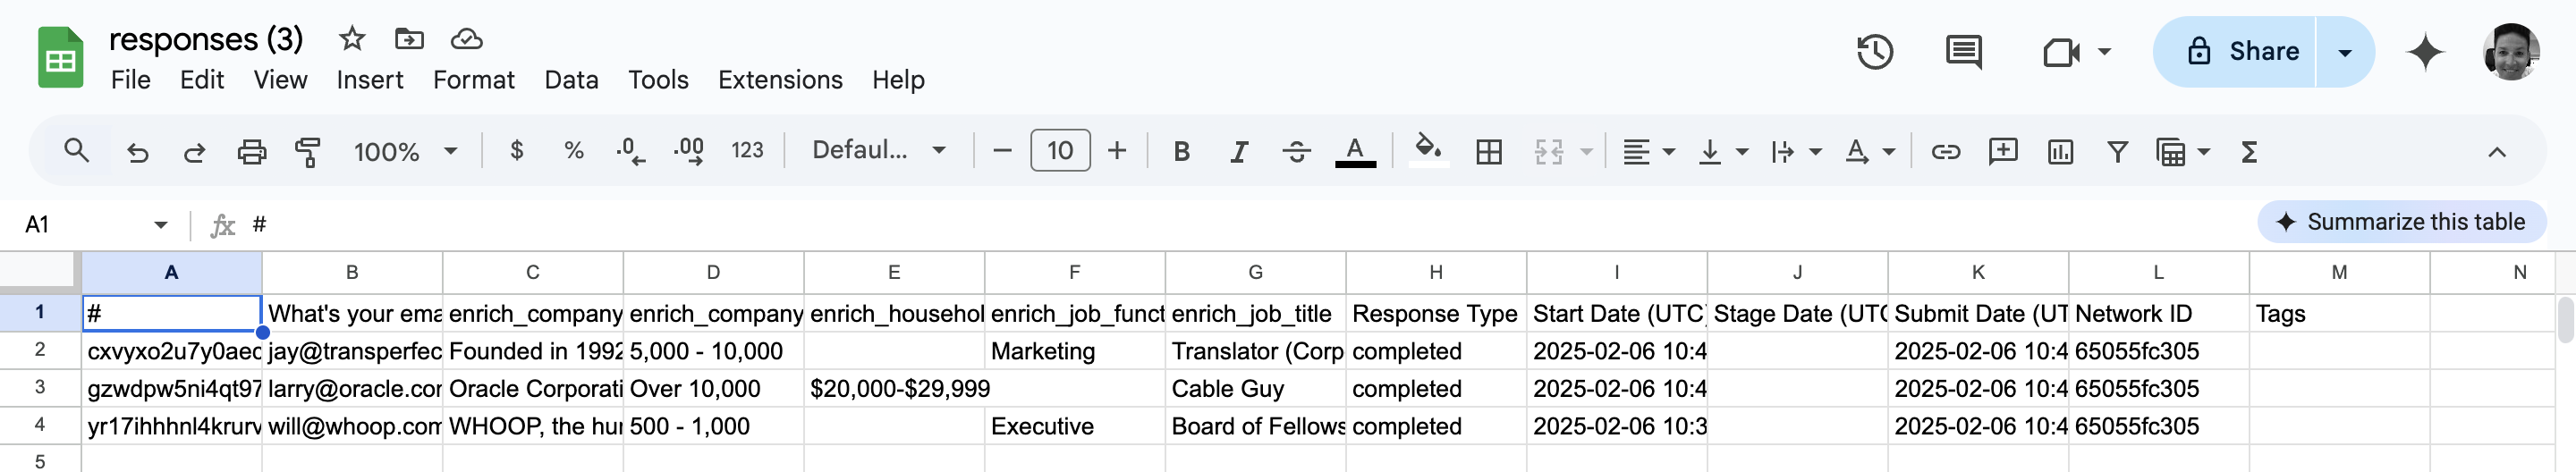Click the Share button
This screenshot has width=2576, height=472.
(x=2234, y=52)
